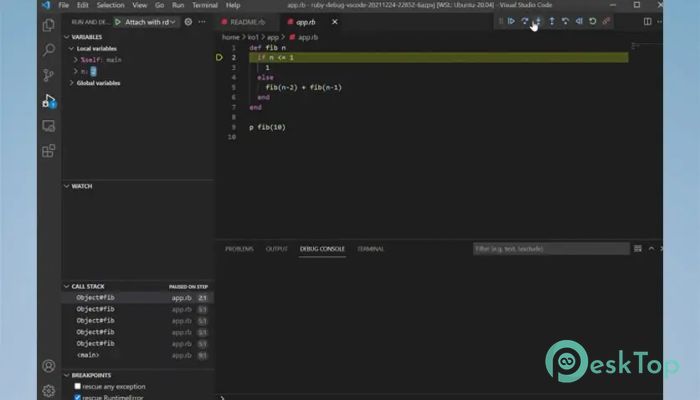Click Reverse on debug toolbar

pos(579,21)
